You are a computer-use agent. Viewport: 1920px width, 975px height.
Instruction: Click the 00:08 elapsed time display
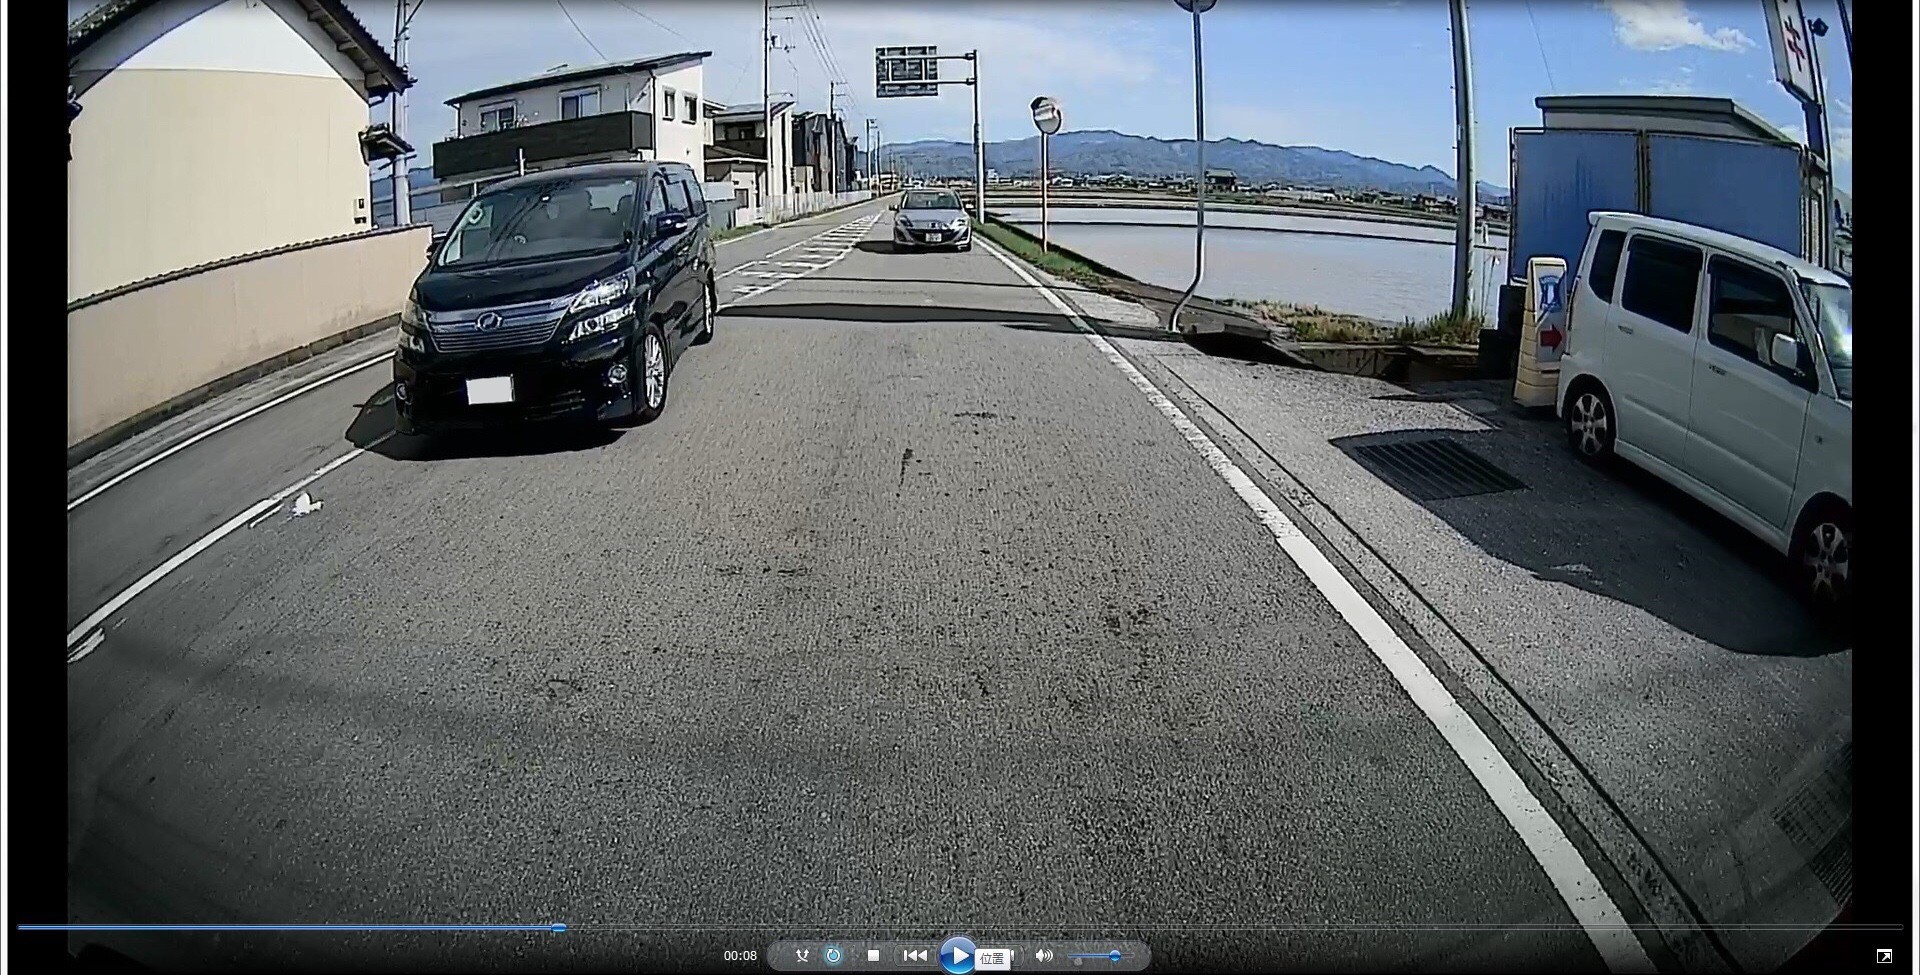tap(740, 956)
